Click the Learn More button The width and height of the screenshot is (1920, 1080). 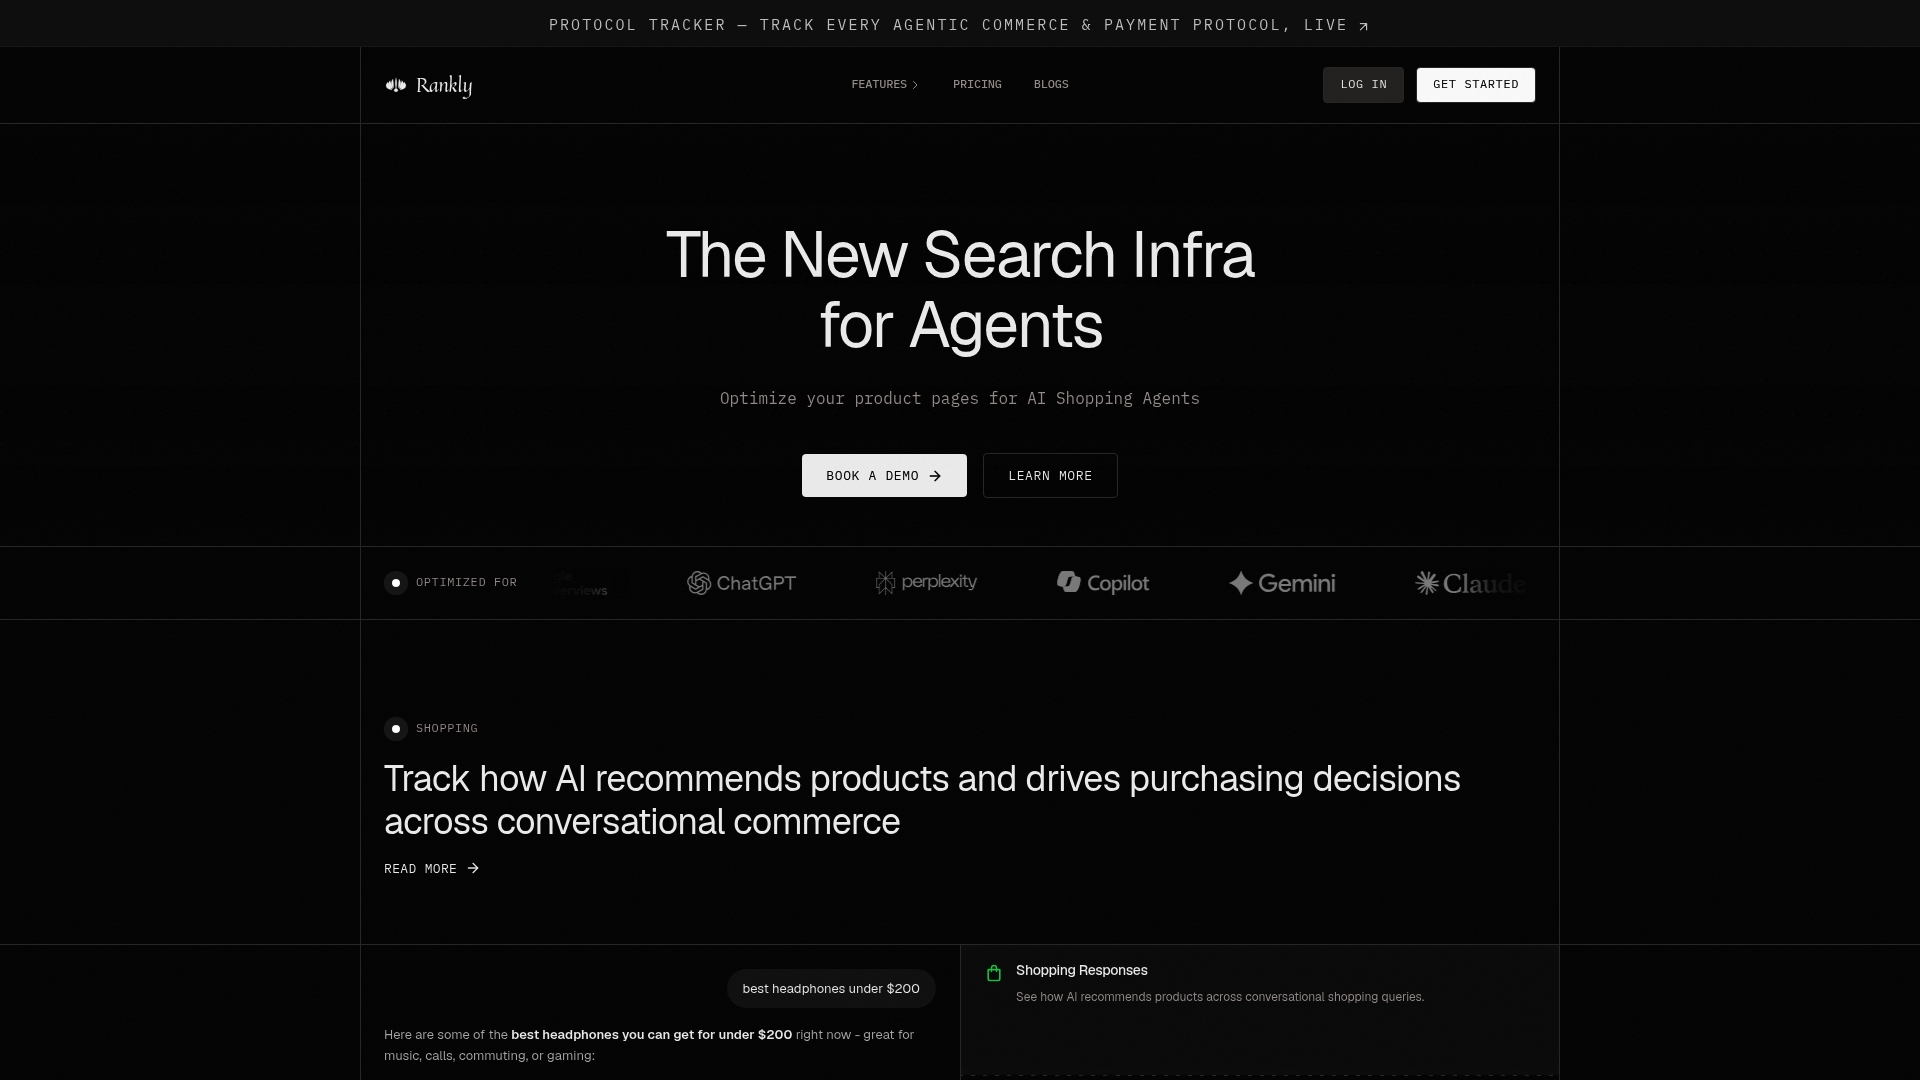pyautogui.click(x=1050, y=476)
